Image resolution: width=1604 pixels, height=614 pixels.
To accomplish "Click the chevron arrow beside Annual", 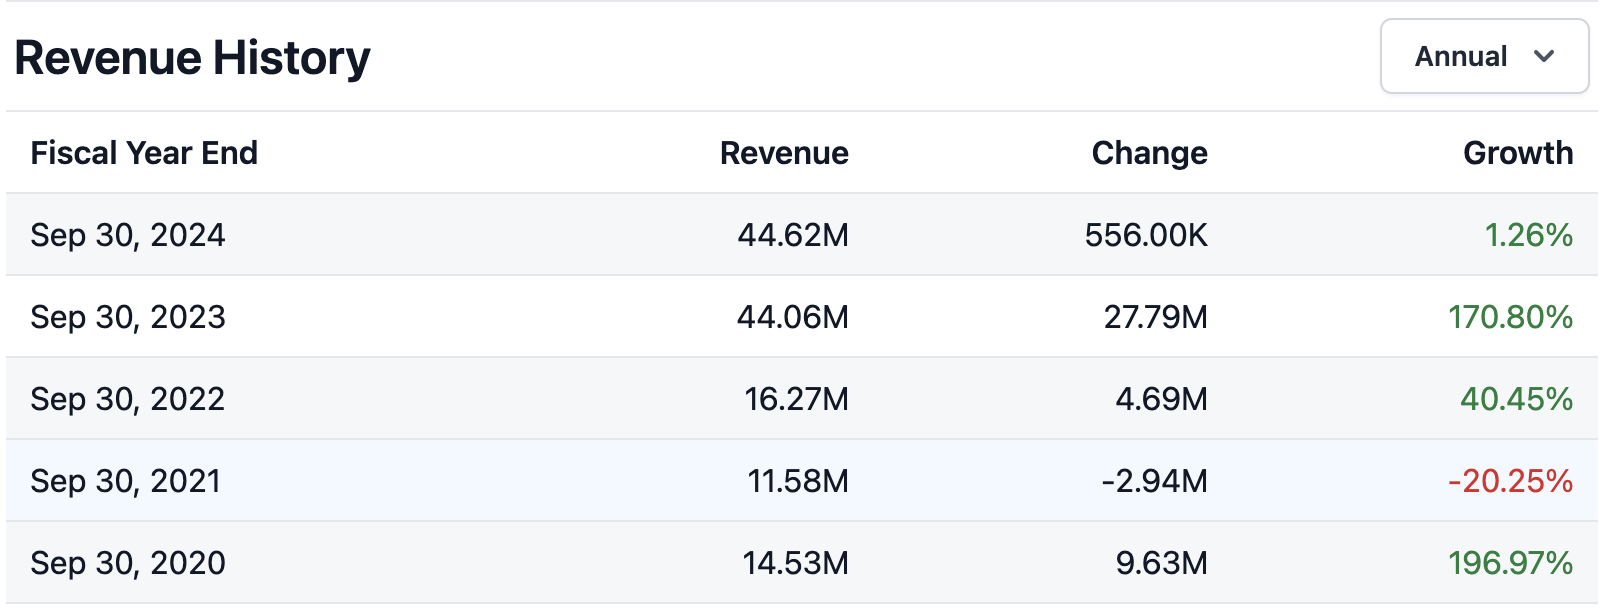I will click(1544, 57).
